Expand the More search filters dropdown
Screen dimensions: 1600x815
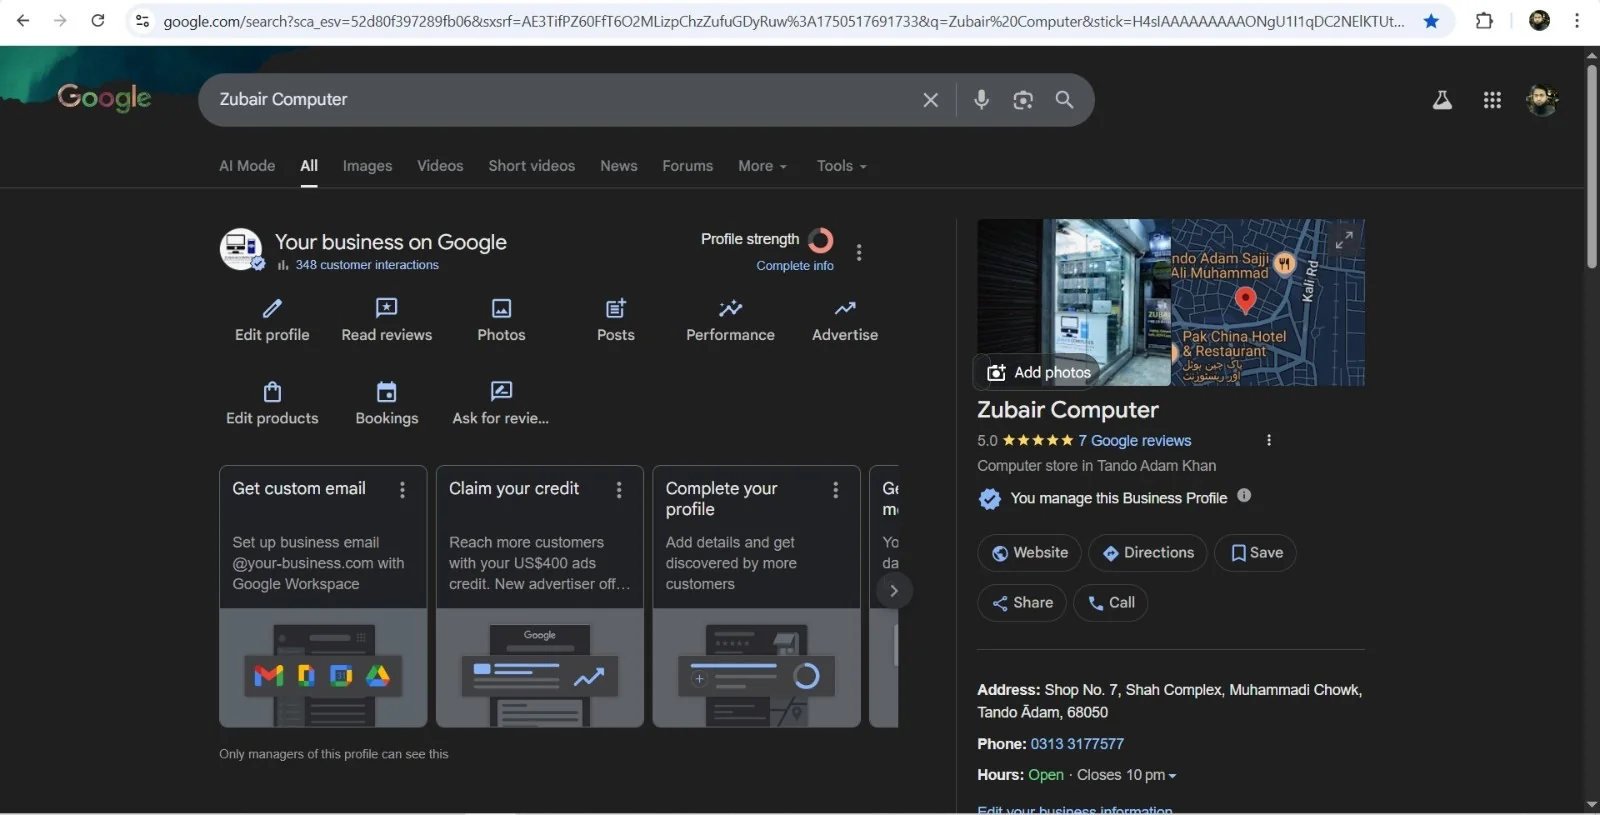tap(762, 166)
